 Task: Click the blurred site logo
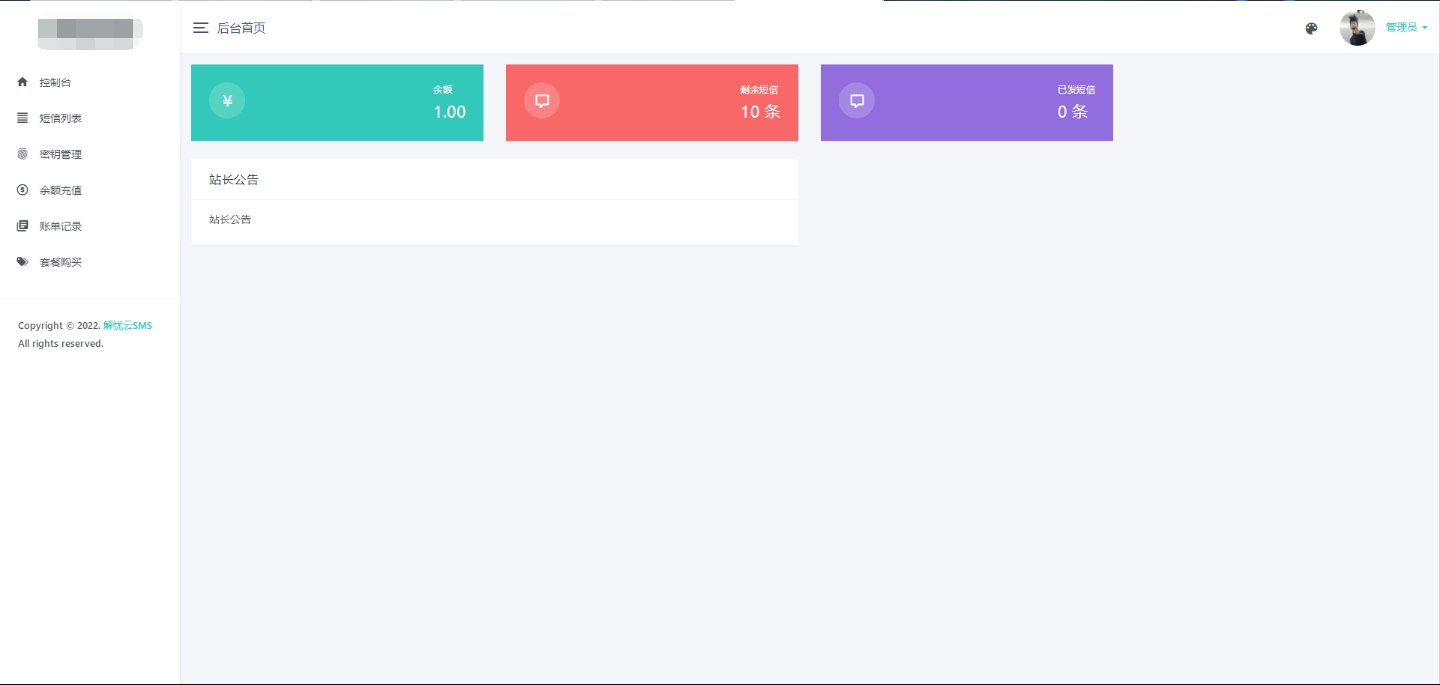[89, 33]
